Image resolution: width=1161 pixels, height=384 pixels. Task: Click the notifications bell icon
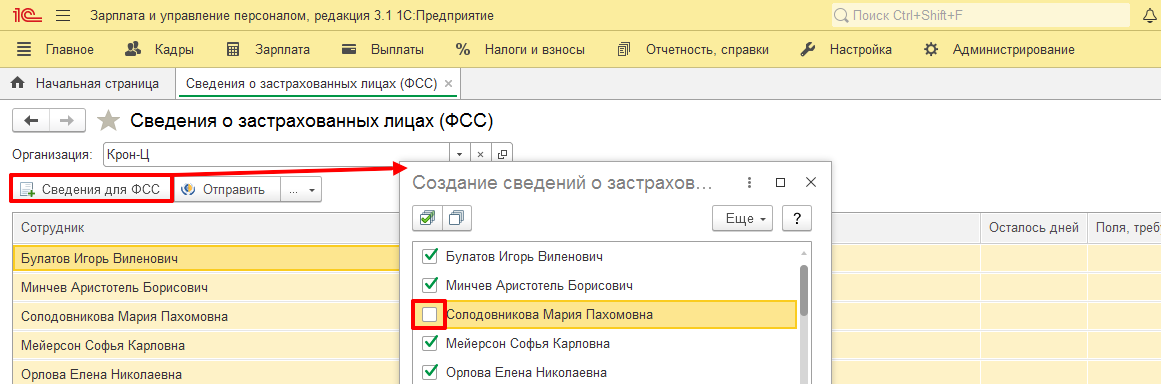tap(1149, 15)
